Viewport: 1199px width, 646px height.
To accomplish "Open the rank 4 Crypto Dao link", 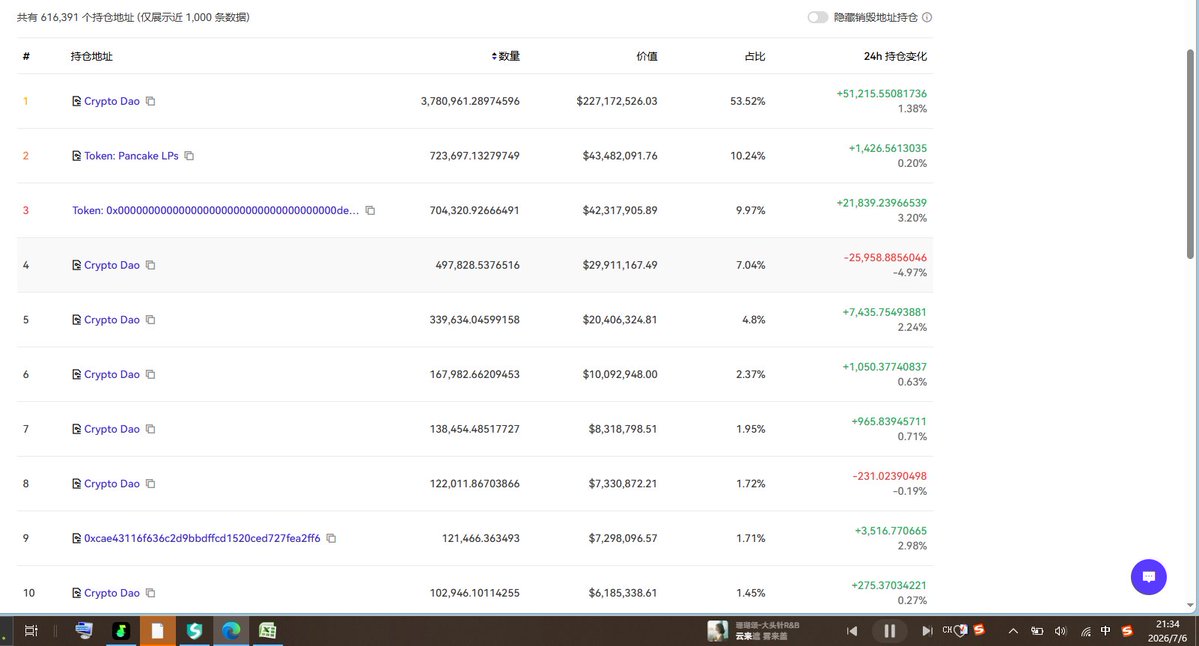I will pyautogui.click(x=112, y=265).
